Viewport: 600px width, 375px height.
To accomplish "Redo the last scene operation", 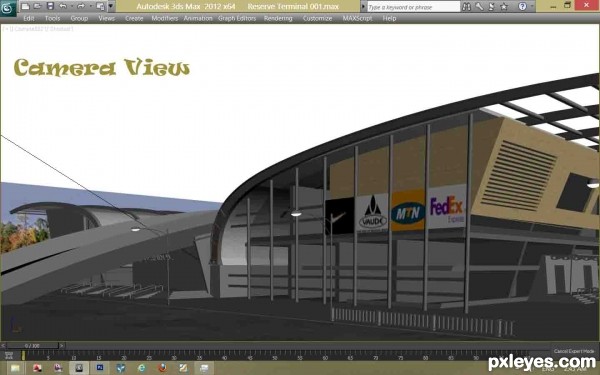I will (x=81, y=6).
